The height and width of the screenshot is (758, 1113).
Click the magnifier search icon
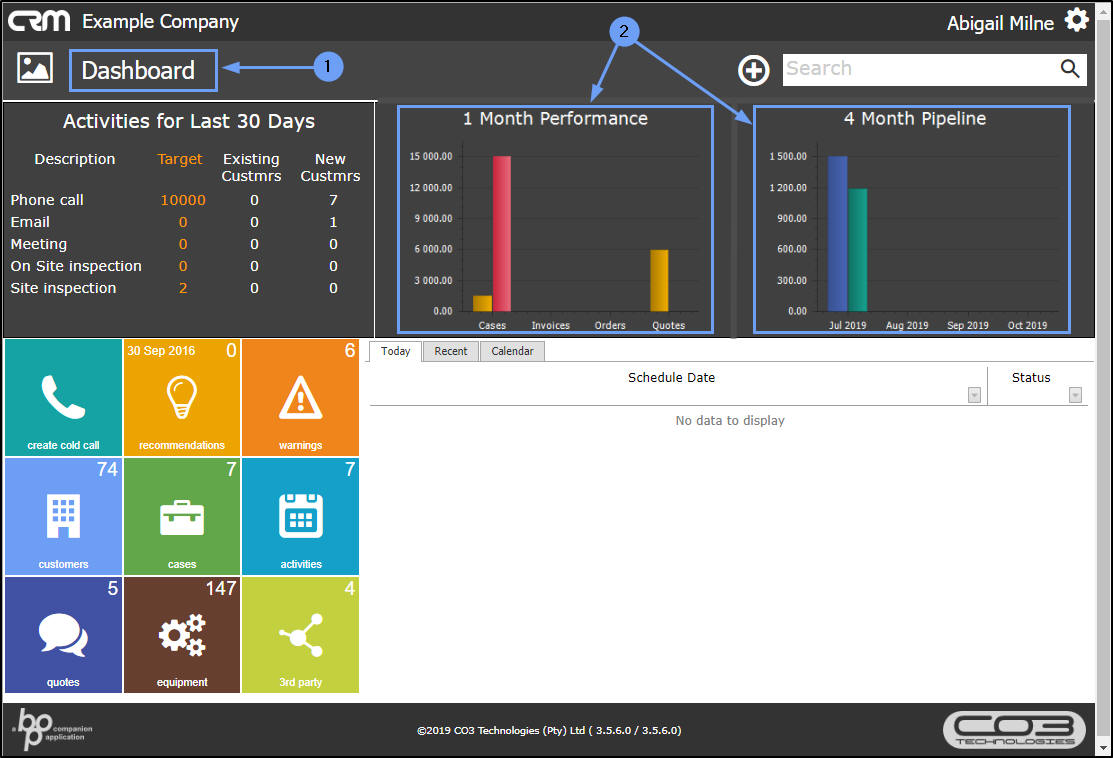pyautogui.click(x=1070, y=69)
